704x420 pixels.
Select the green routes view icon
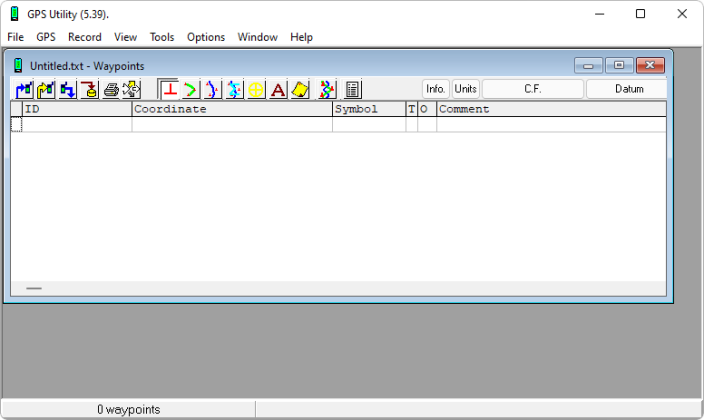(x=191, y=89)
